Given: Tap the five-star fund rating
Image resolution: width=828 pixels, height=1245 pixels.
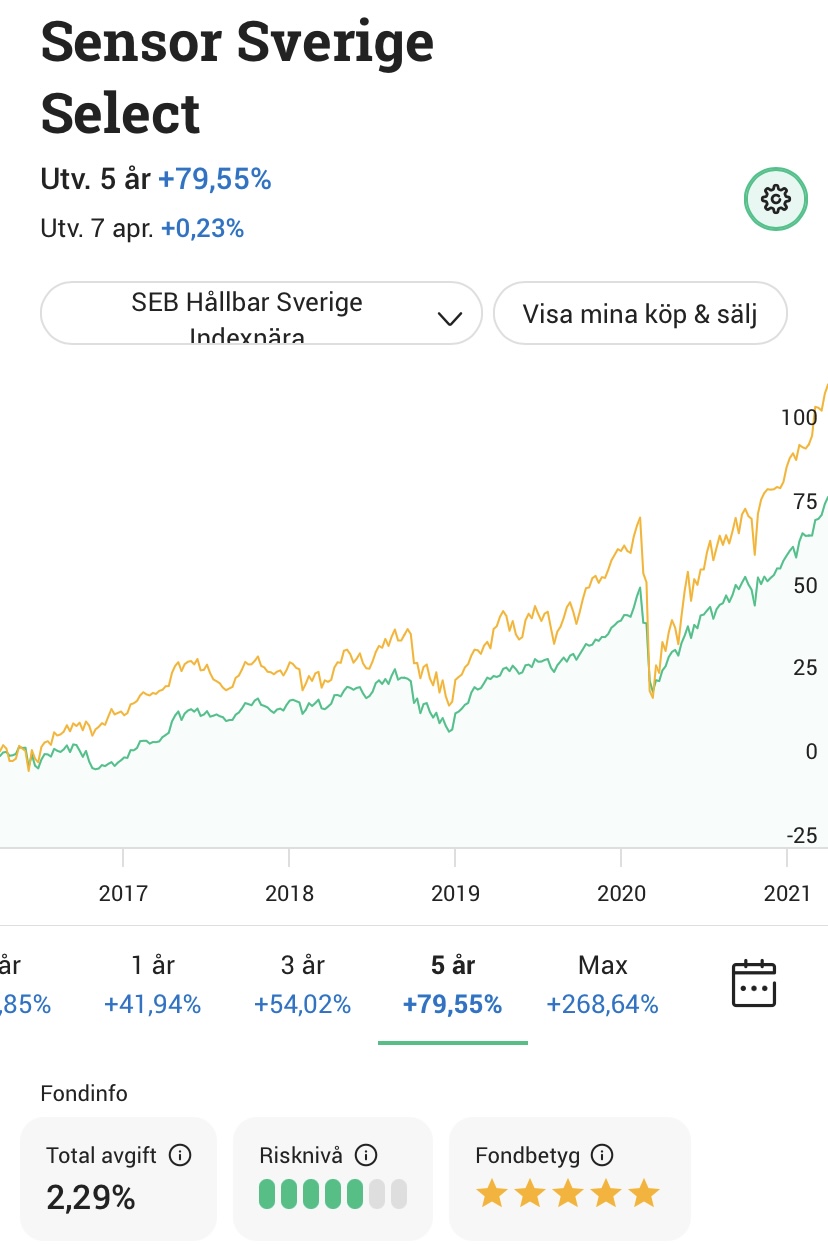Looking at the screenshot, I should 568,1194.
